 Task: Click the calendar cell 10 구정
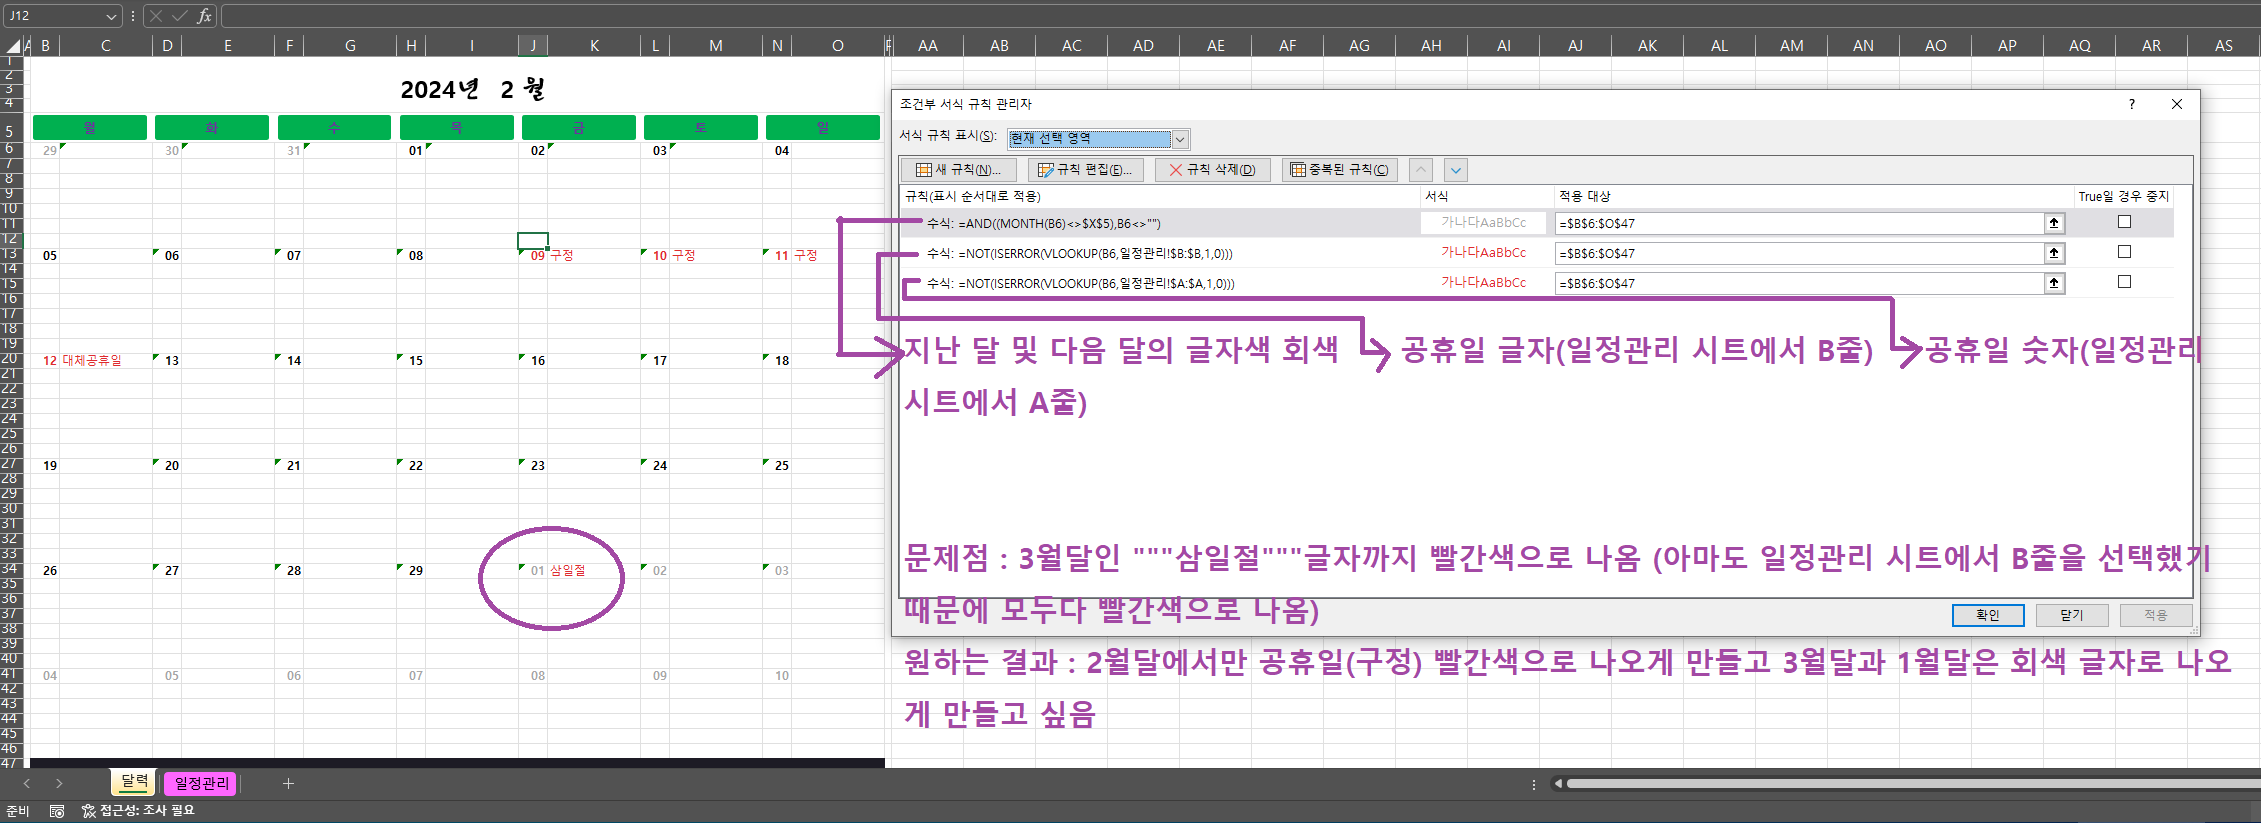pyautogui.click(x=700, y=256)
